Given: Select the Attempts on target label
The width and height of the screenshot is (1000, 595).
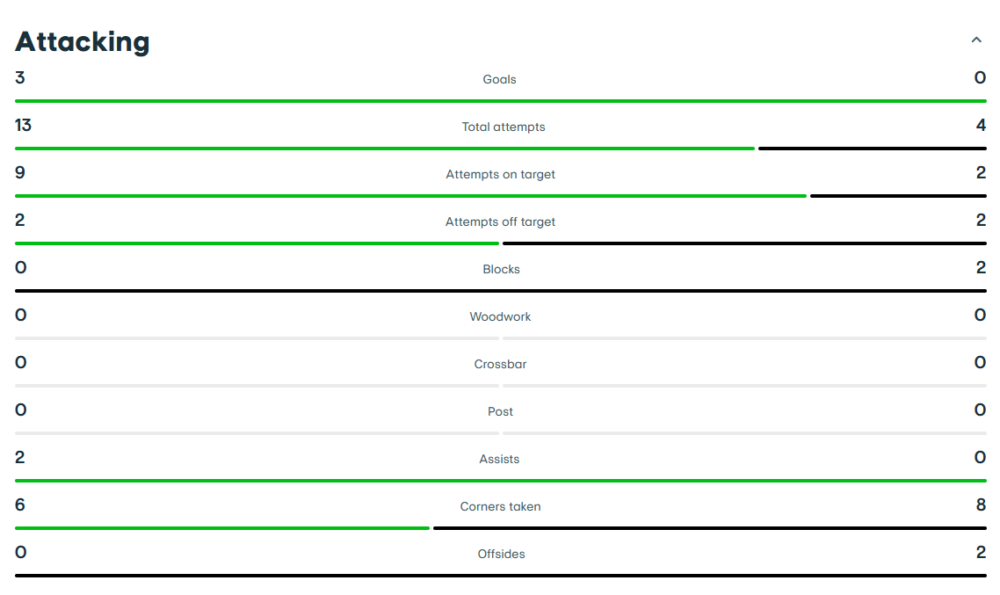Looking at the screenshot, I should tap(500, 174).
